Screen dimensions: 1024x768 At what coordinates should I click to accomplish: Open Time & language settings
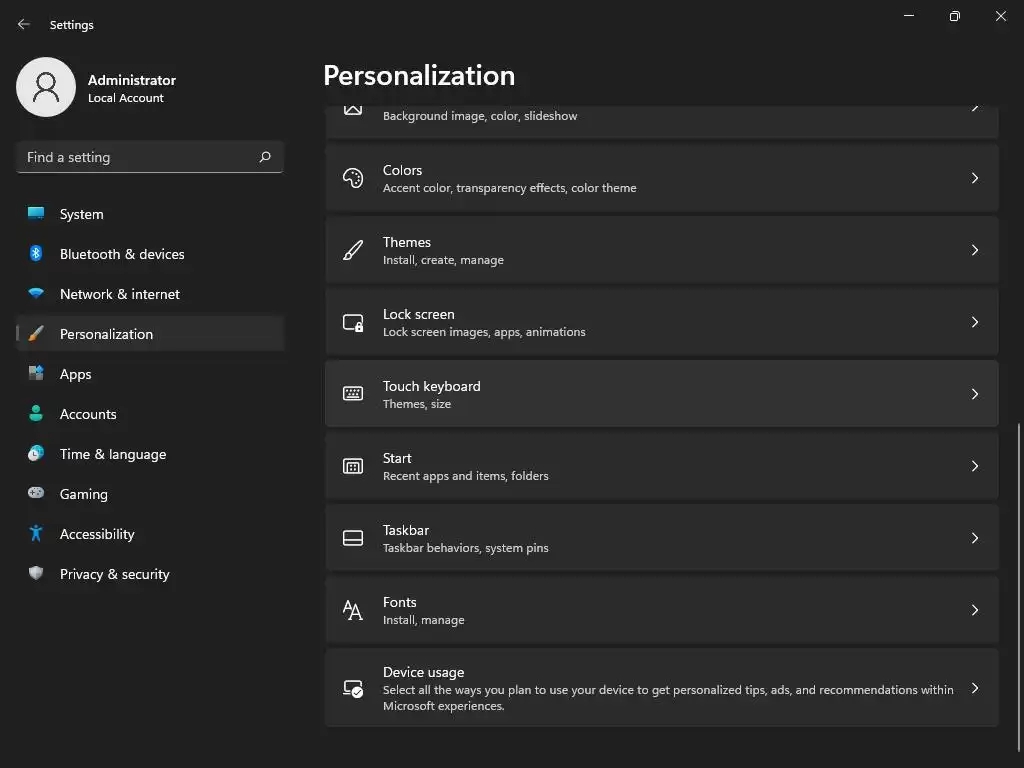click(113, 454)
